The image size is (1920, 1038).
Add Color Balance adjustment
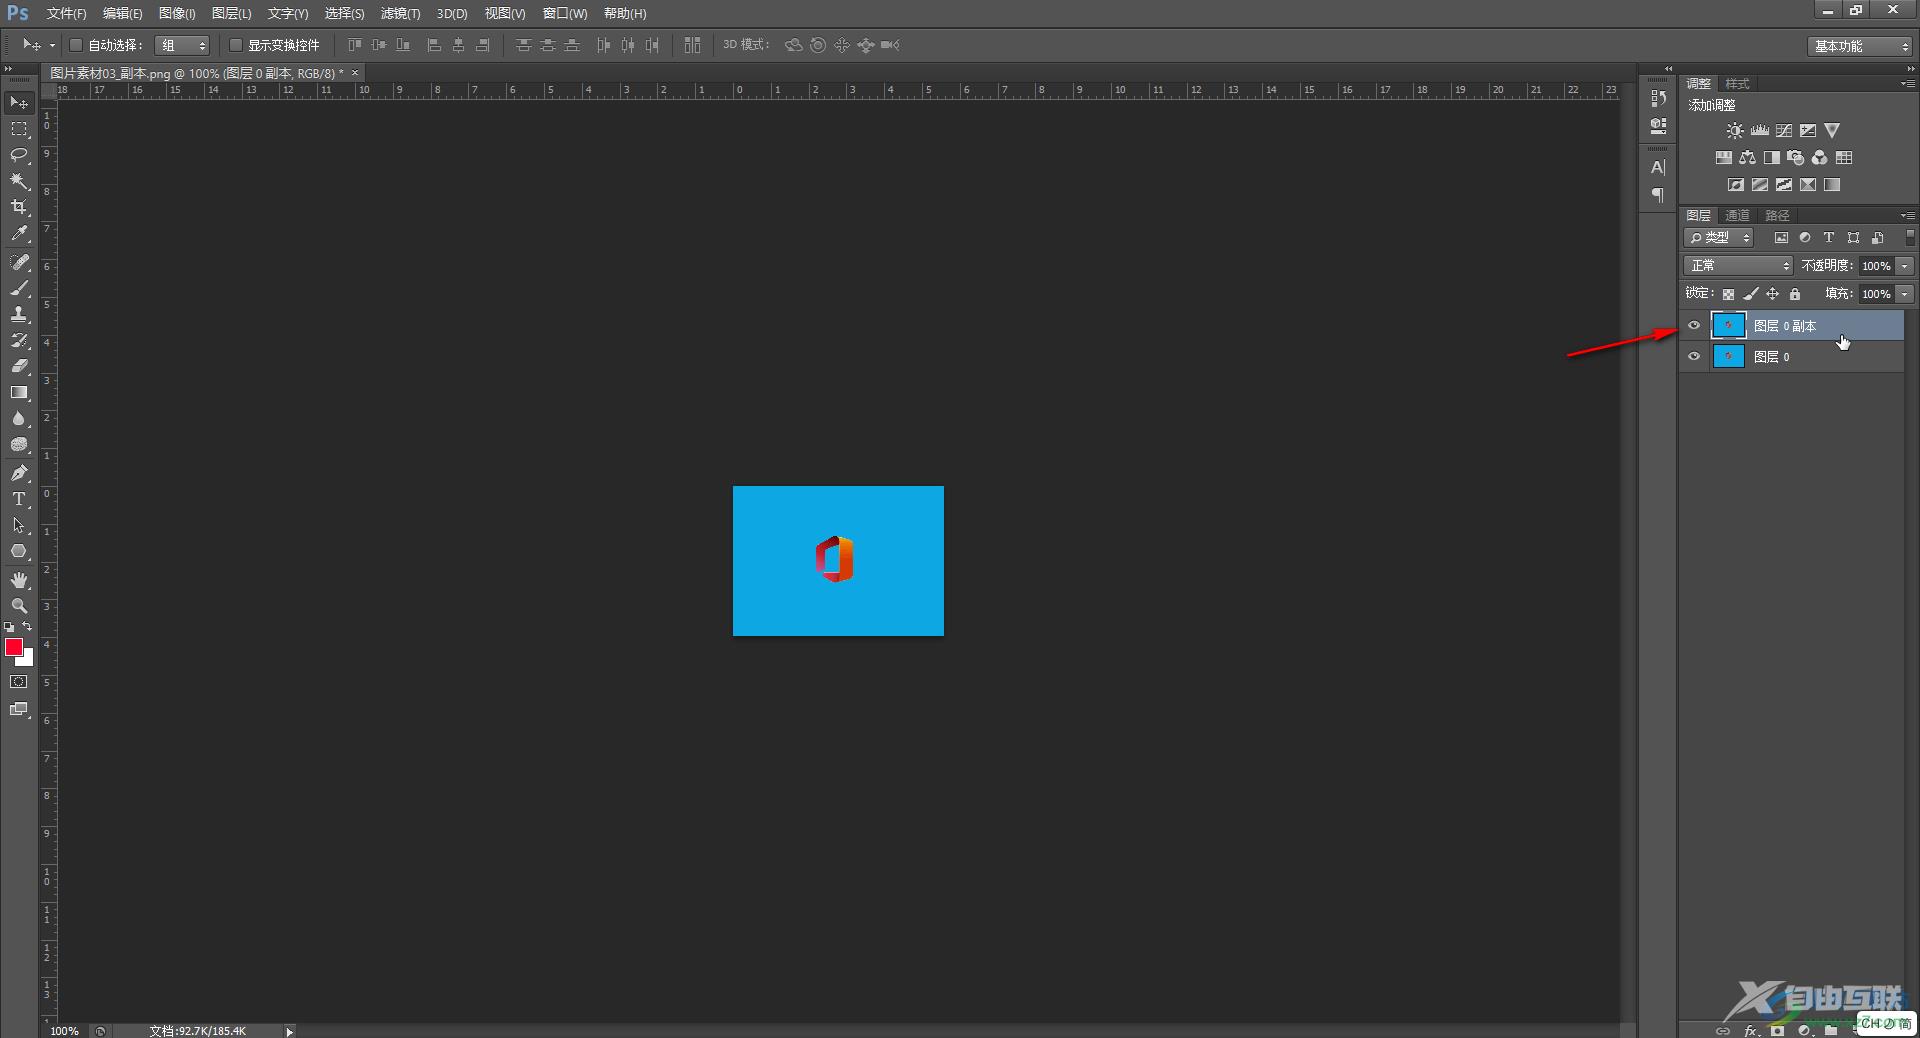point(1747,158)
